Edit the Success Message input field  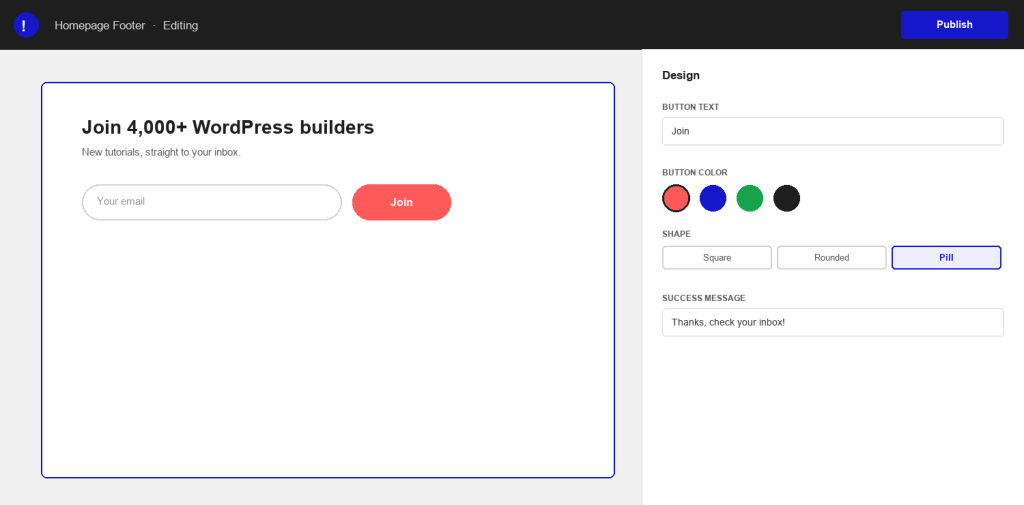tap(833, 323)
